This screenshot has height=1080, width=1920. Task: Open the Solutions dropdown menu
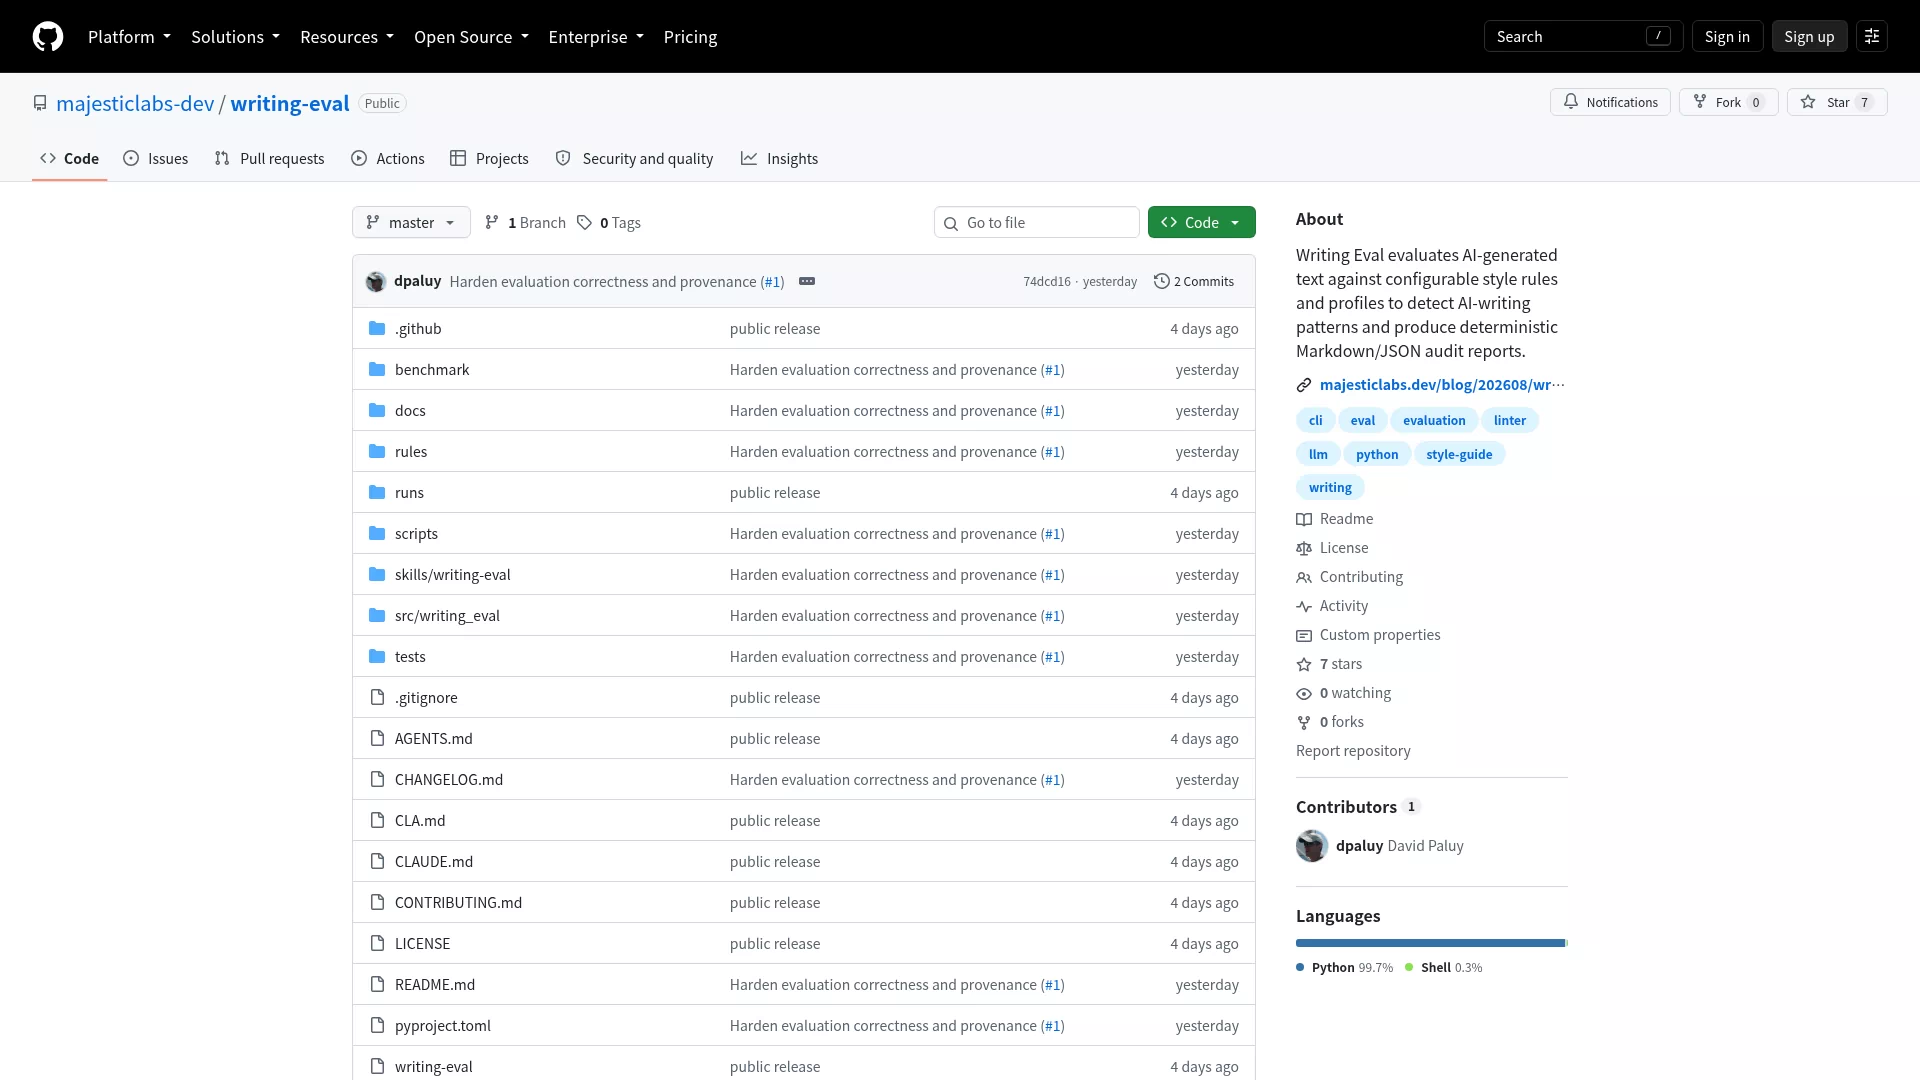point(235,37)
